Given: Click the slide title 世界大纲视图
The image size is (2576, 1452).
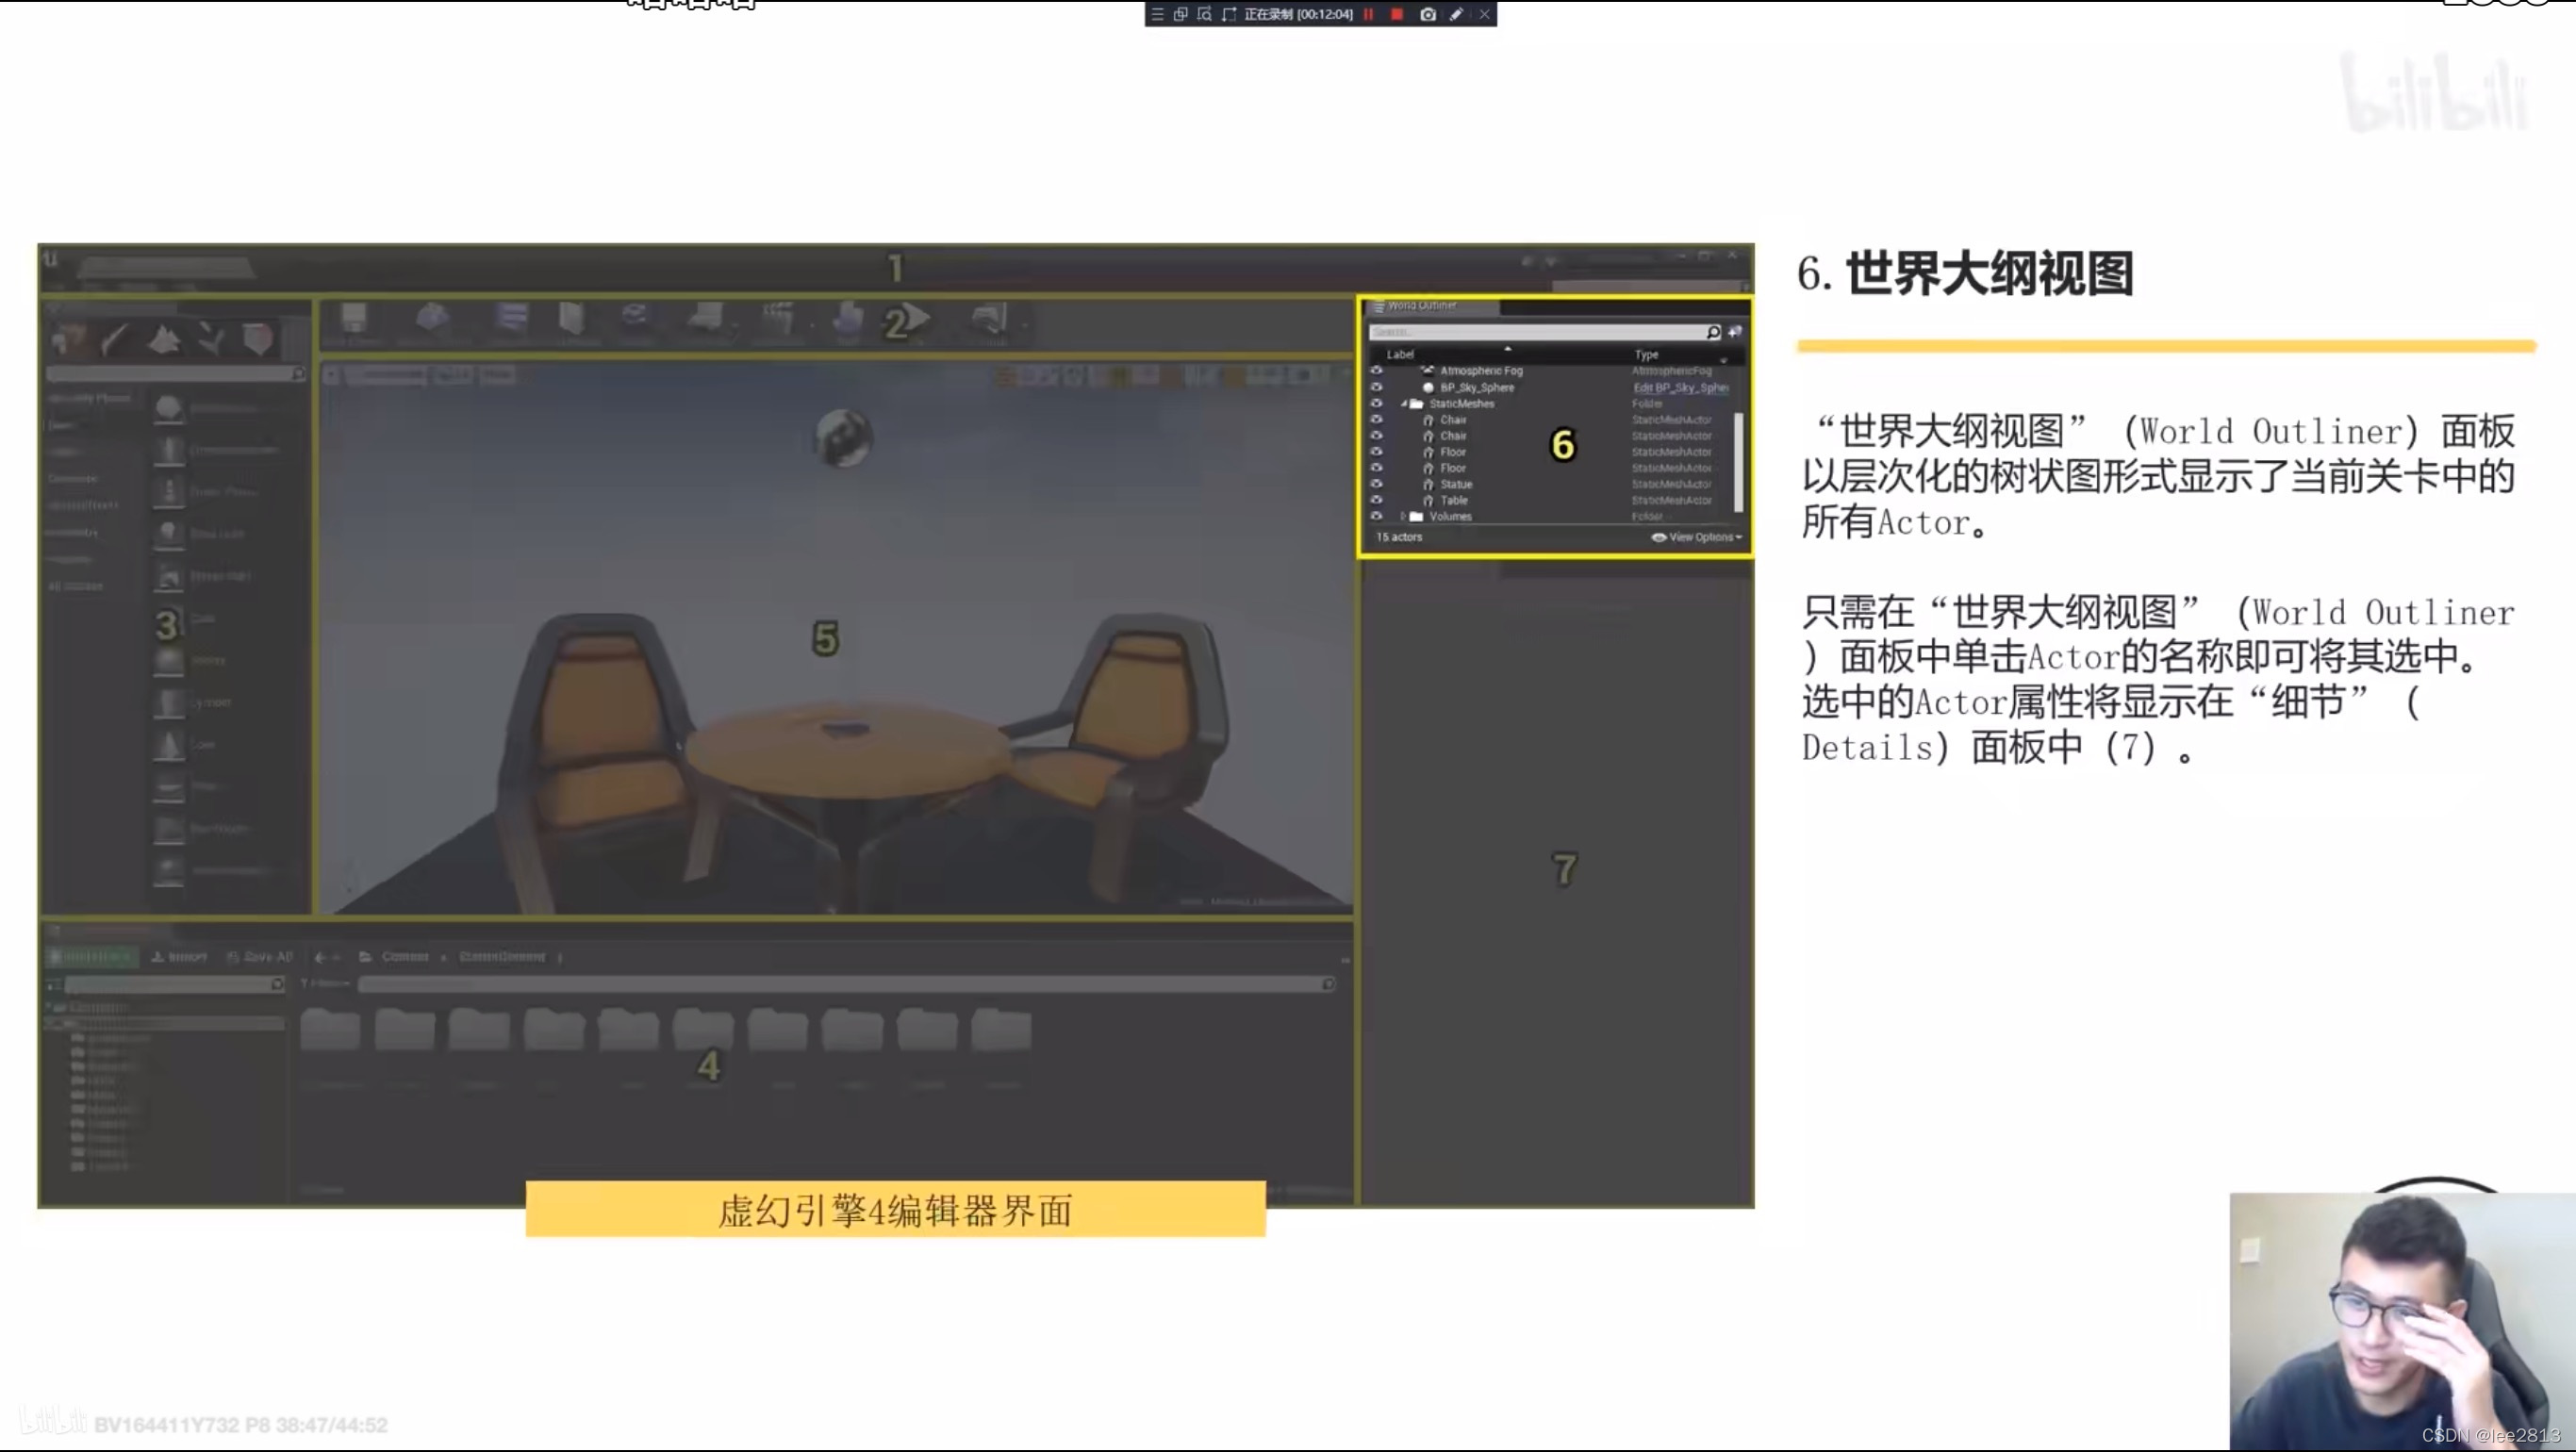Looking at the screenshot, I should point(1990,274).
